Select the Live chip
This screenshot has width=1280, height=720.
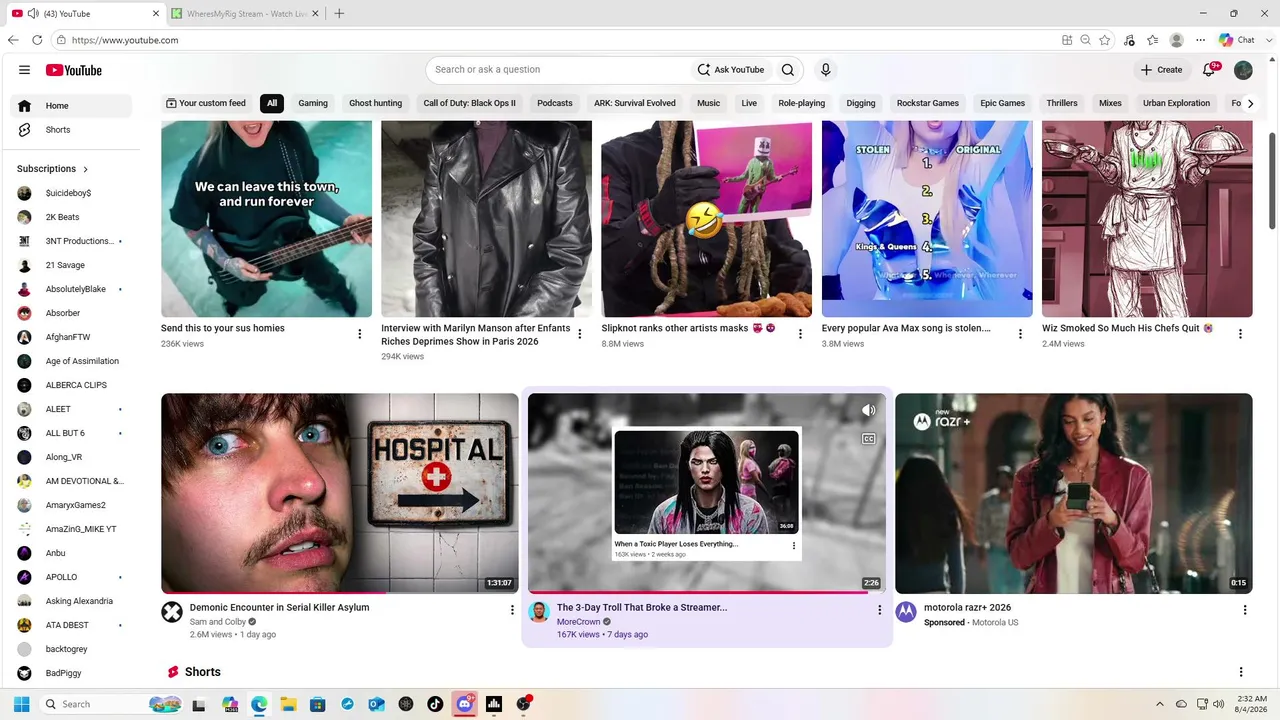tap(749, 103)
